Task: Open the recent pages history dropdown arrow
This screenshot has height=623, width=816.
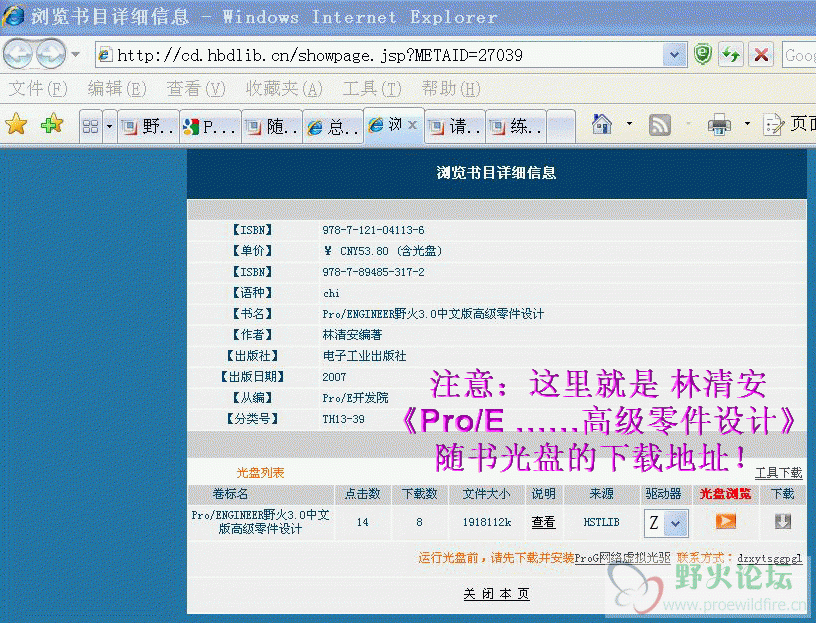Action: [x=76, y=54]
